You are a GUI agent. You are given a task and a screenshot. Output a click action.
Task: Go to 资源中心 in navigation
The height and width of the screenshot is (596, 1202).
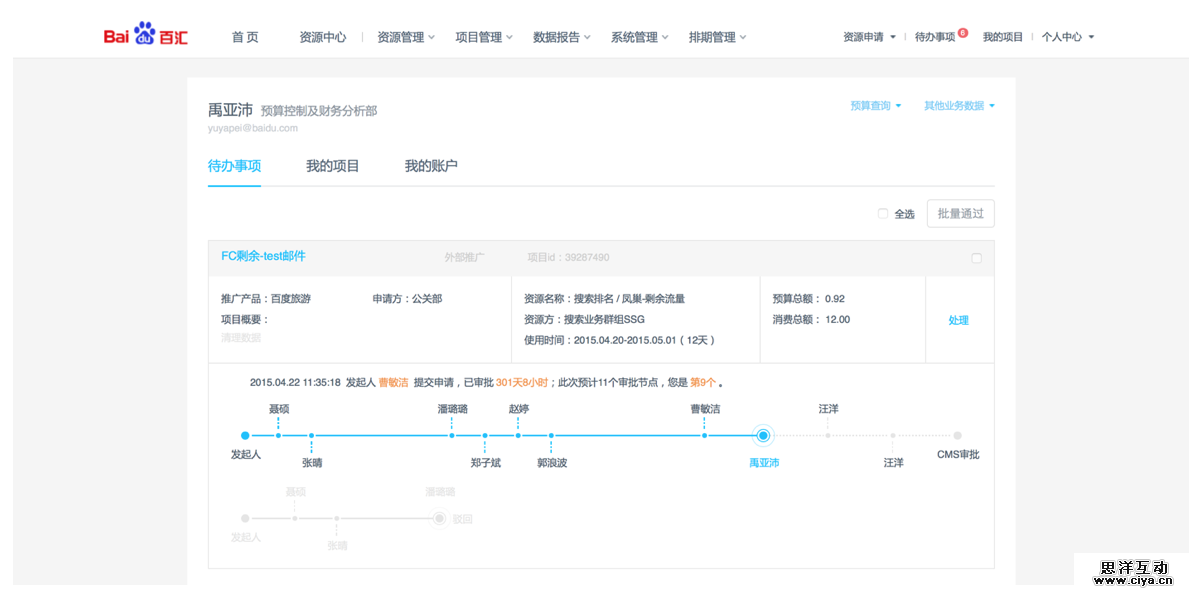tap(322, 37)
